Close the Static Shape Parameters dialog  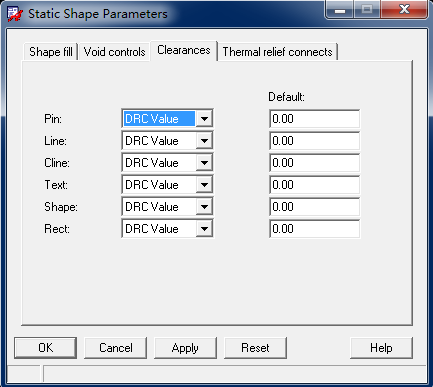point(404,9)
